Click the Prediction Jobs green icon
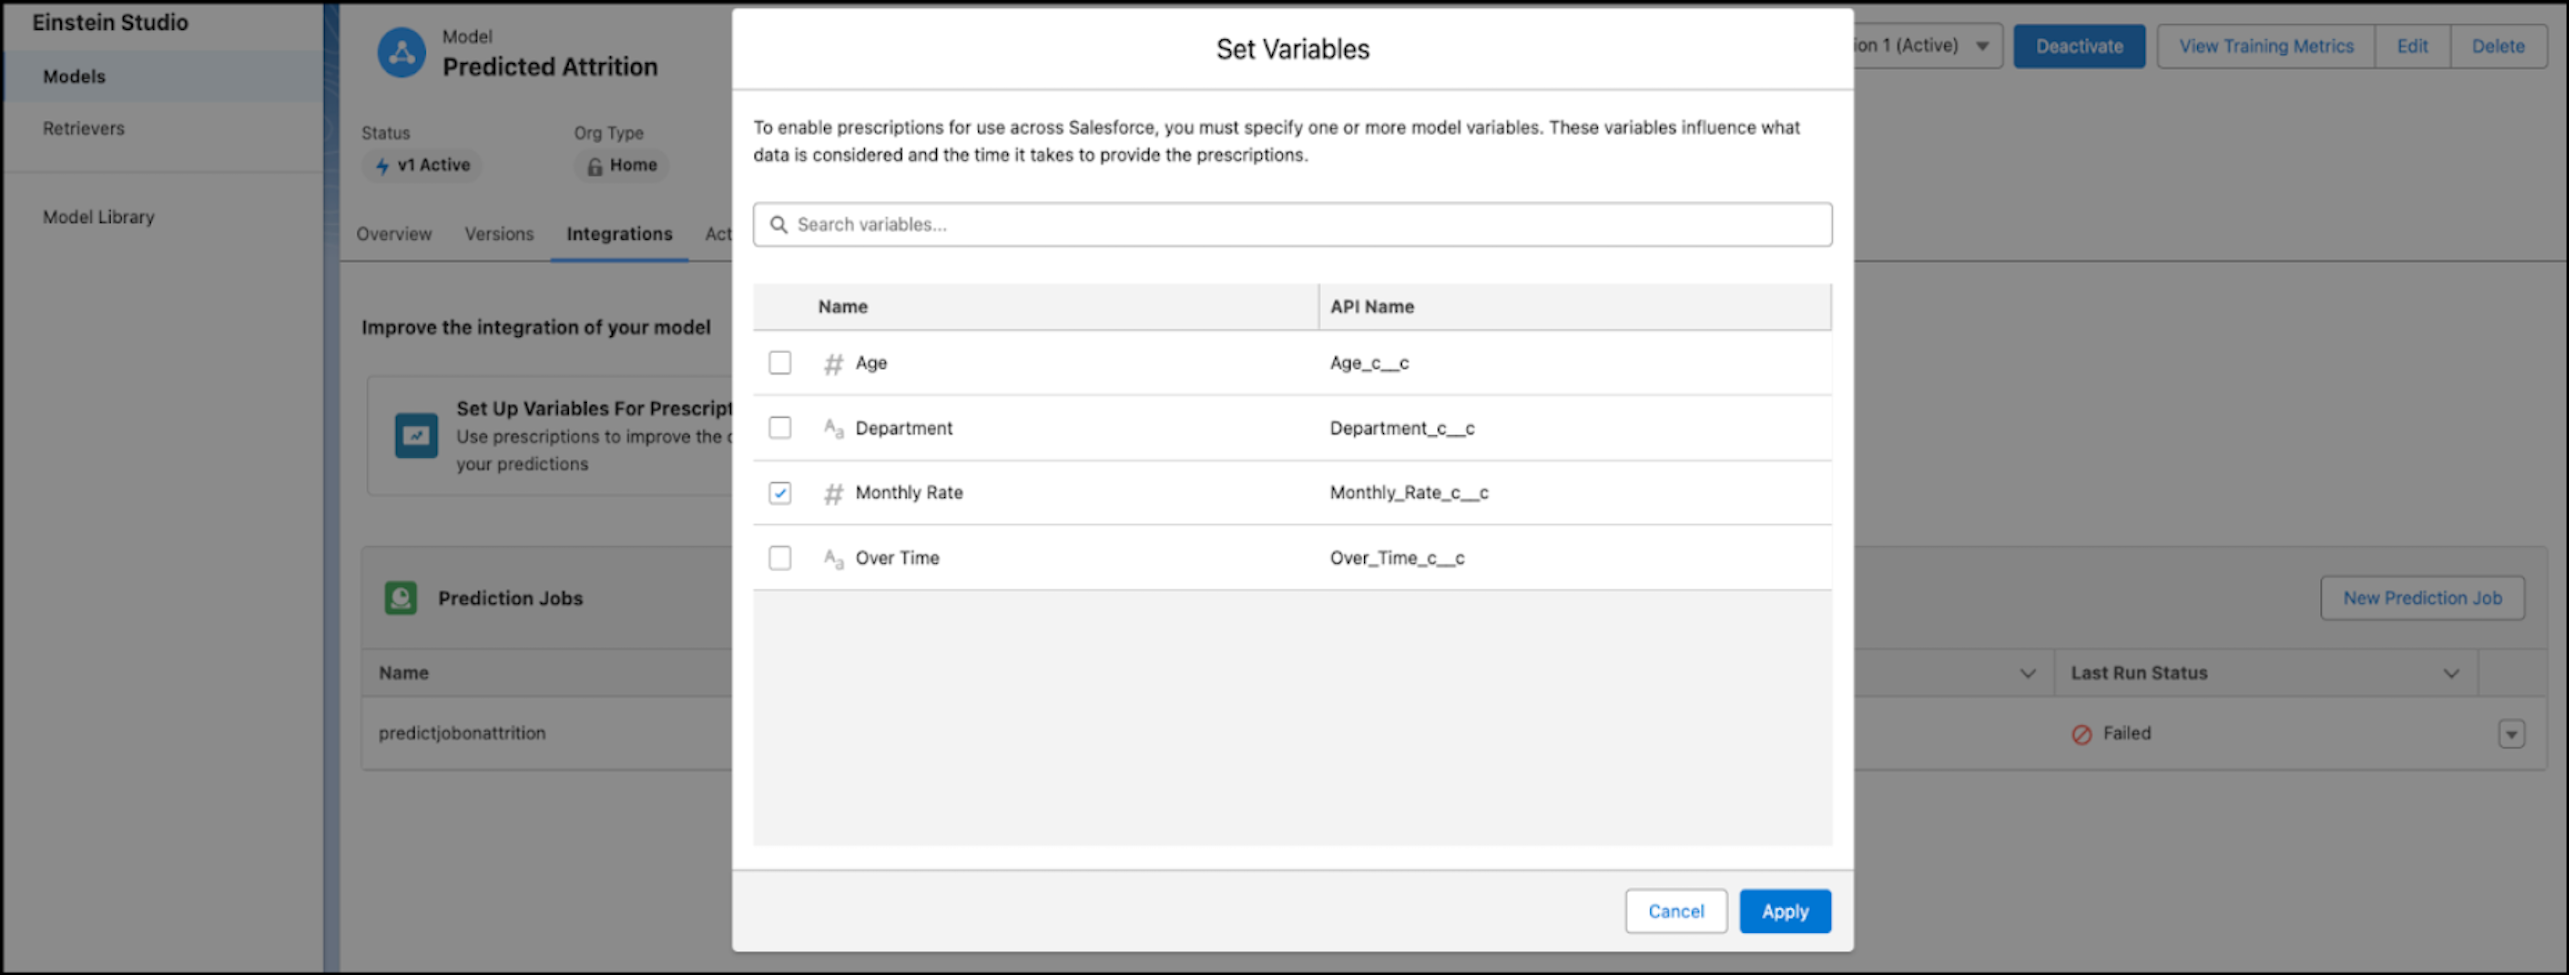 coord(401,598)
